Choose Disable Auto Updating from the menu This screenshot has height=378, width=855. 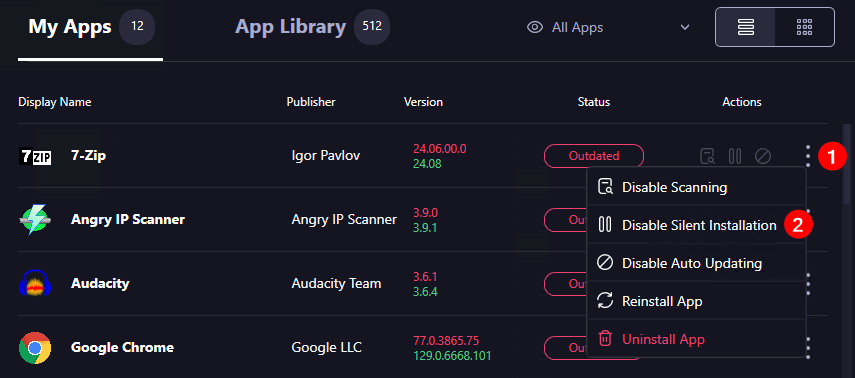(x=696, y=263)
